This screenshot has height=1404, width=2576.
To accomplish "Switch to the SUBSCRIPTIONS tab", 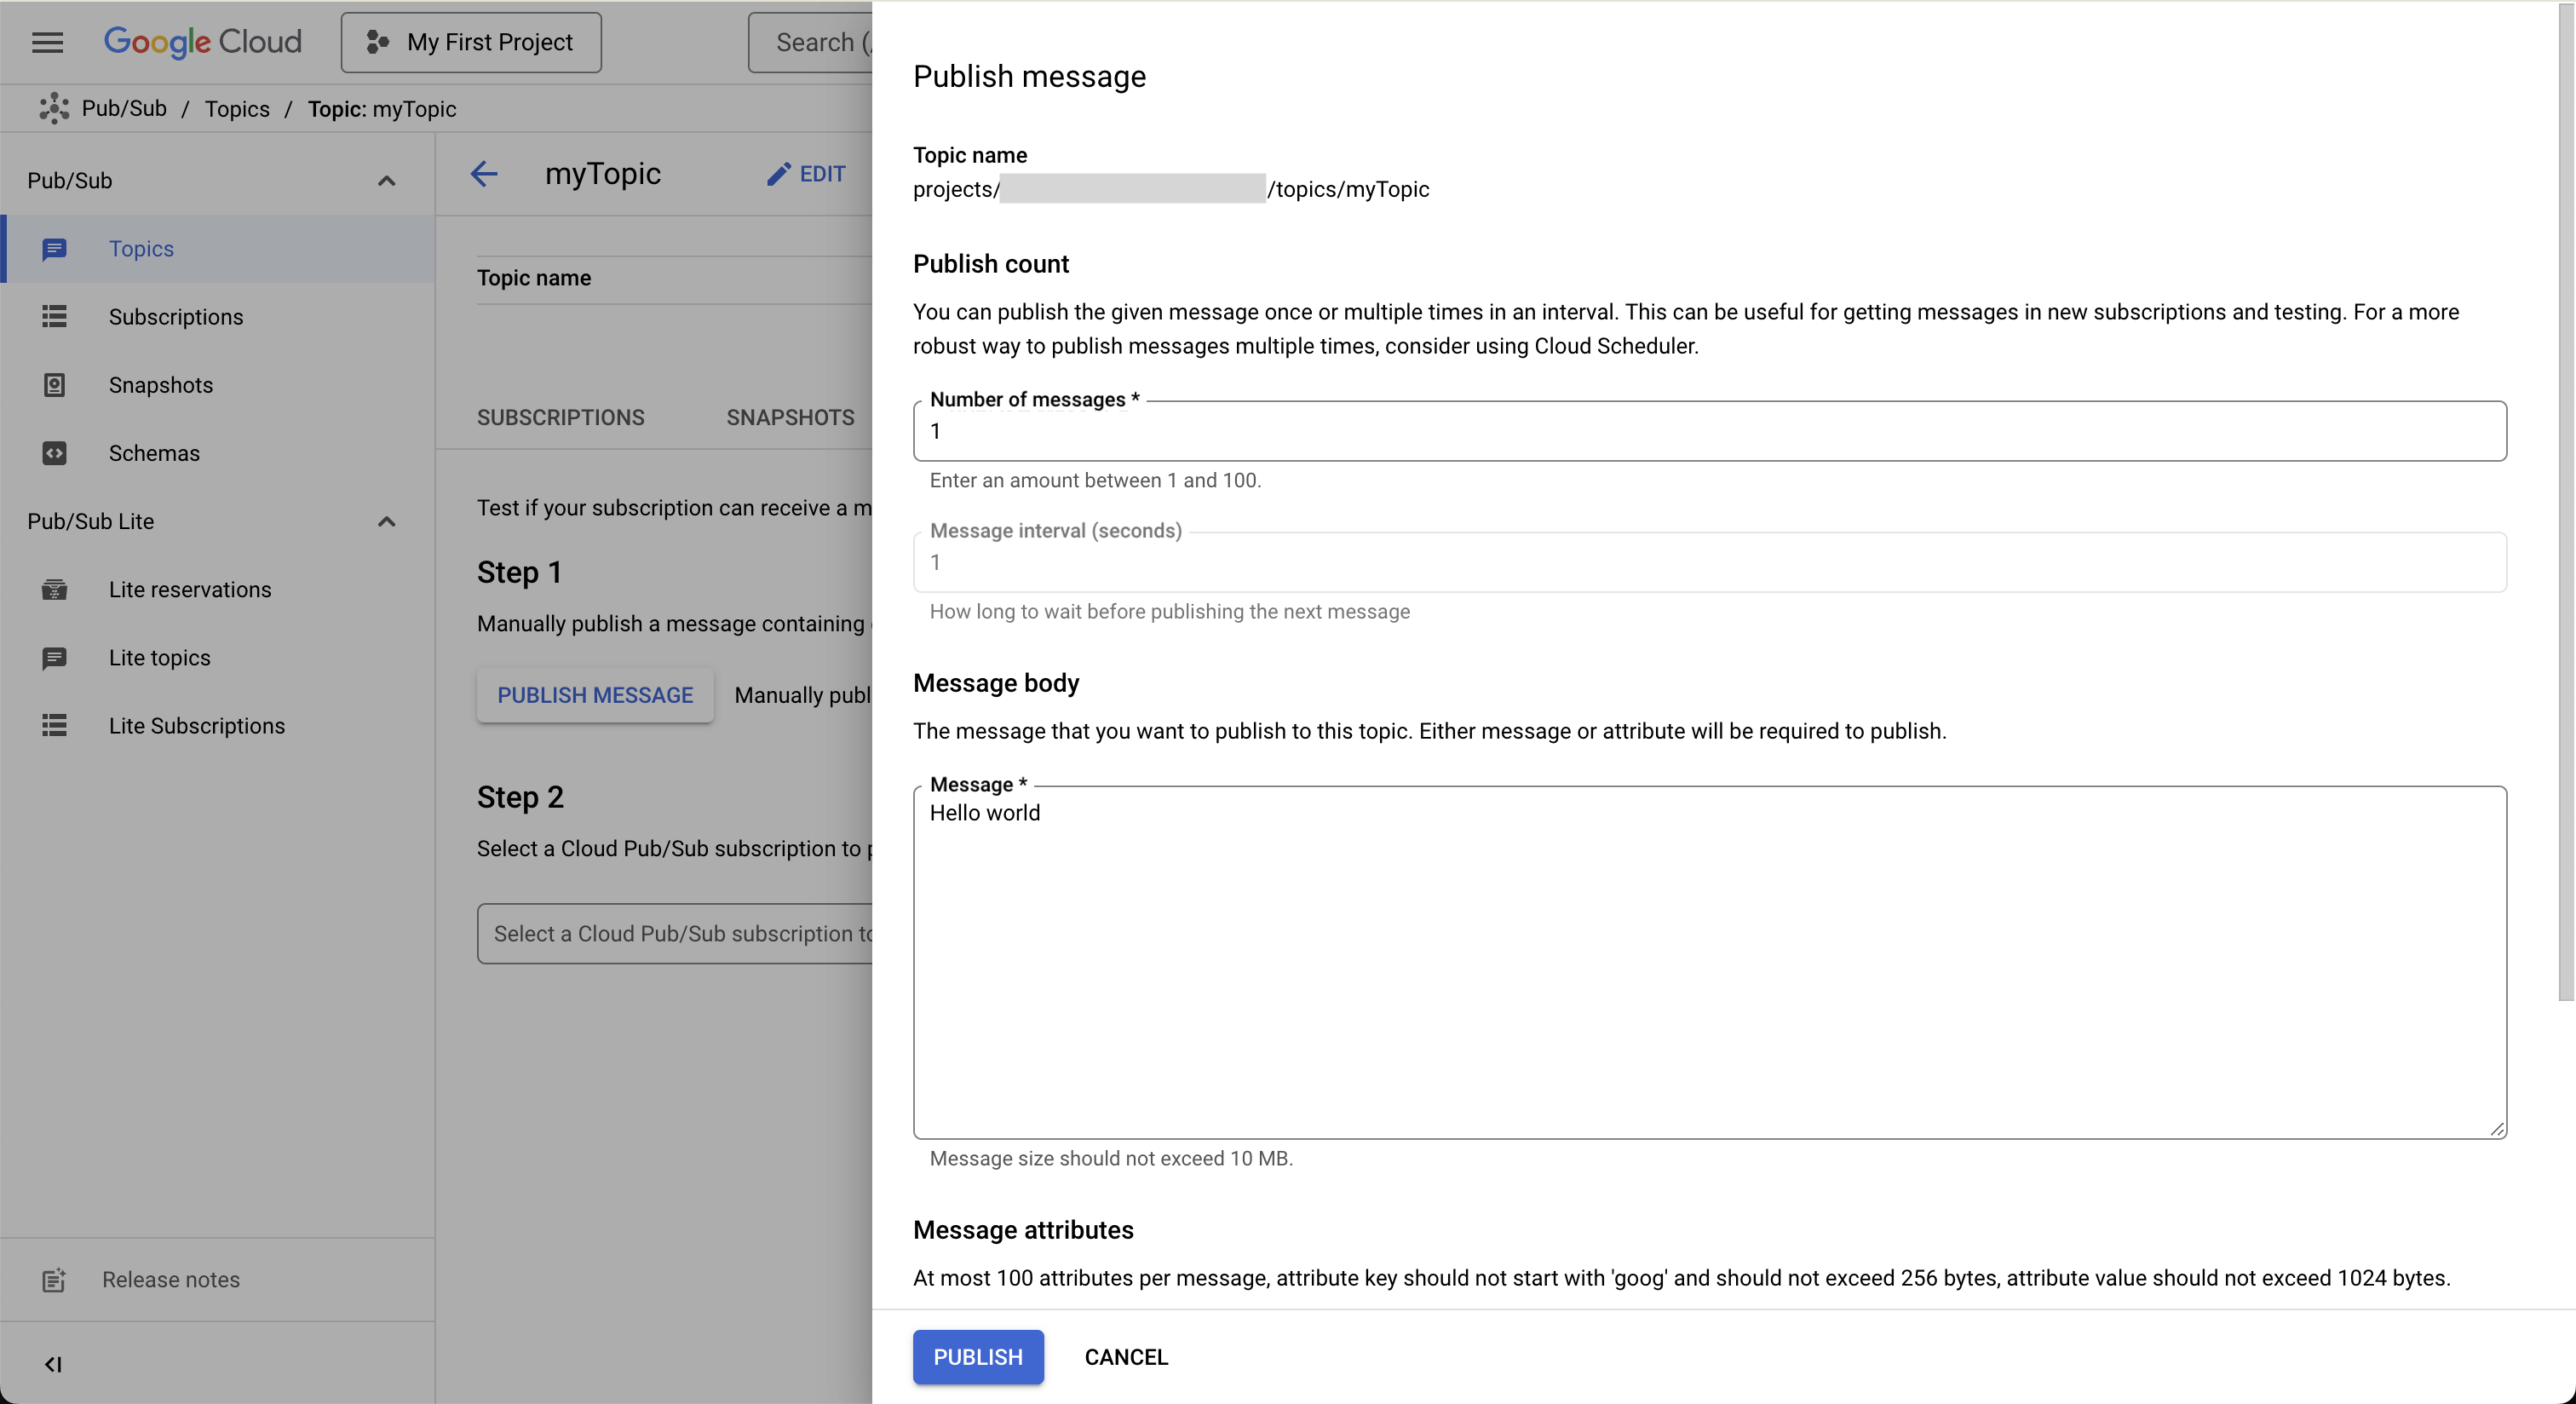I will 560,417.
